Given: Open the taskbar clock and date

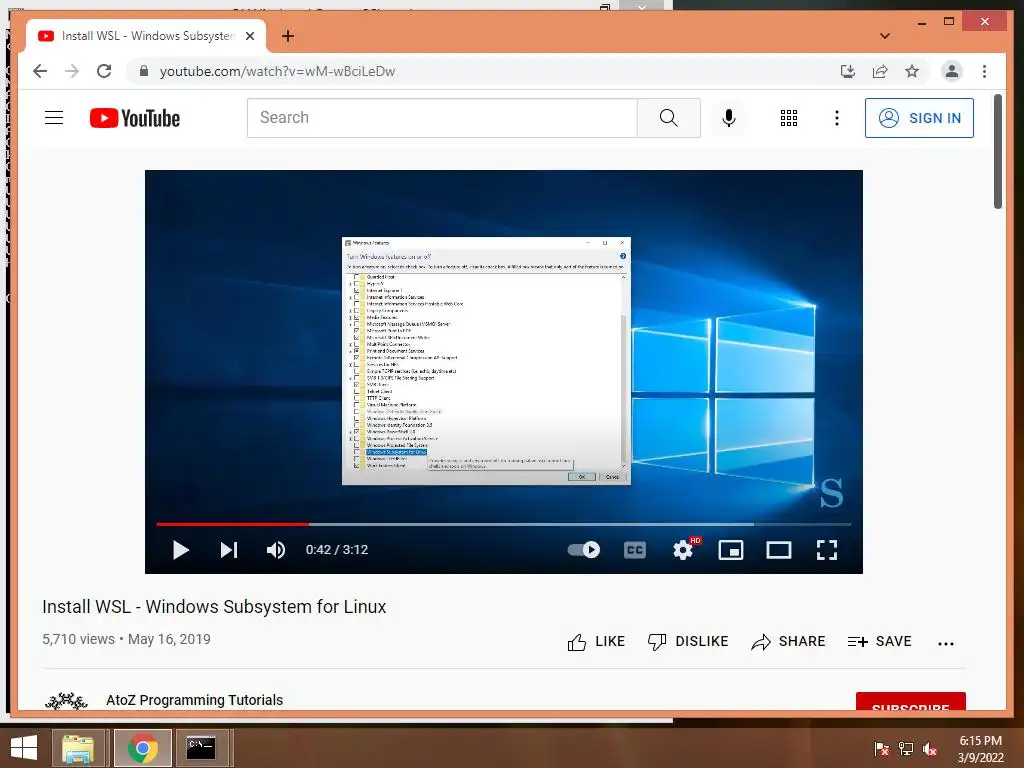Looking at the screenshot, I should (x=980, y=749).
